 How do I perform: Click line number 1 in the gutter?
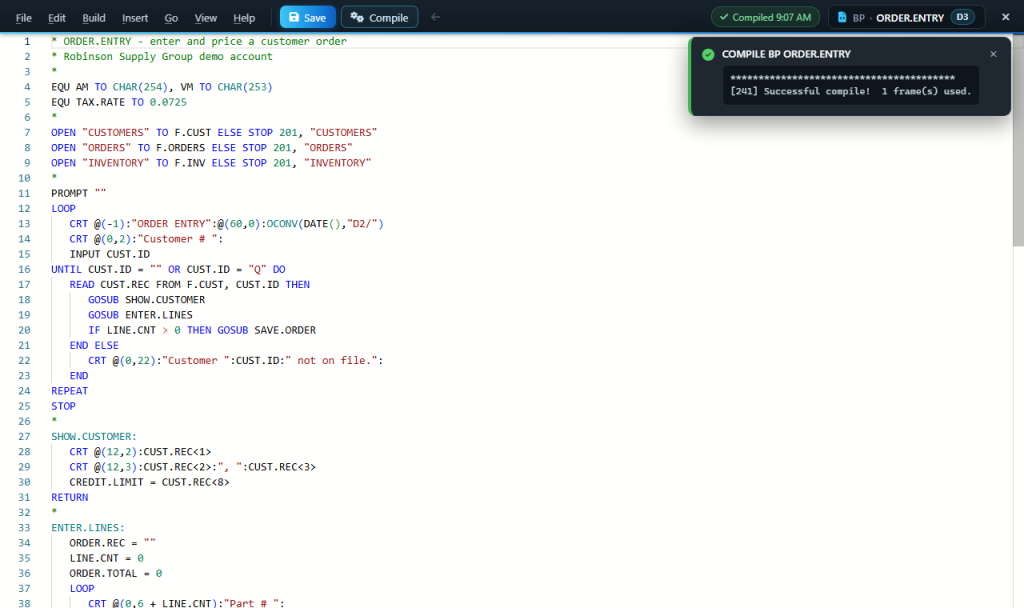click(x=27, y=41)
